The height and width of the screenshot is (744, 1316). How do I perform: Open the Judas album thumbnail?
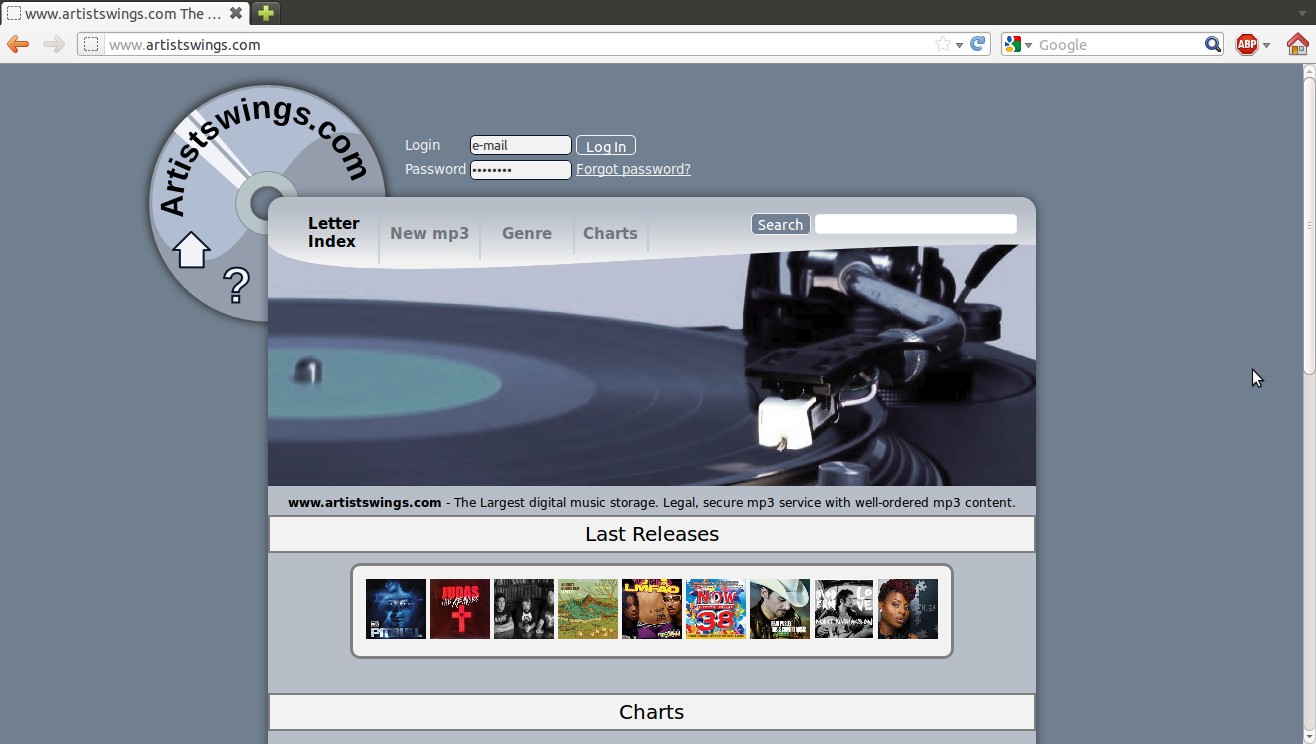click(x=460, y=609)
